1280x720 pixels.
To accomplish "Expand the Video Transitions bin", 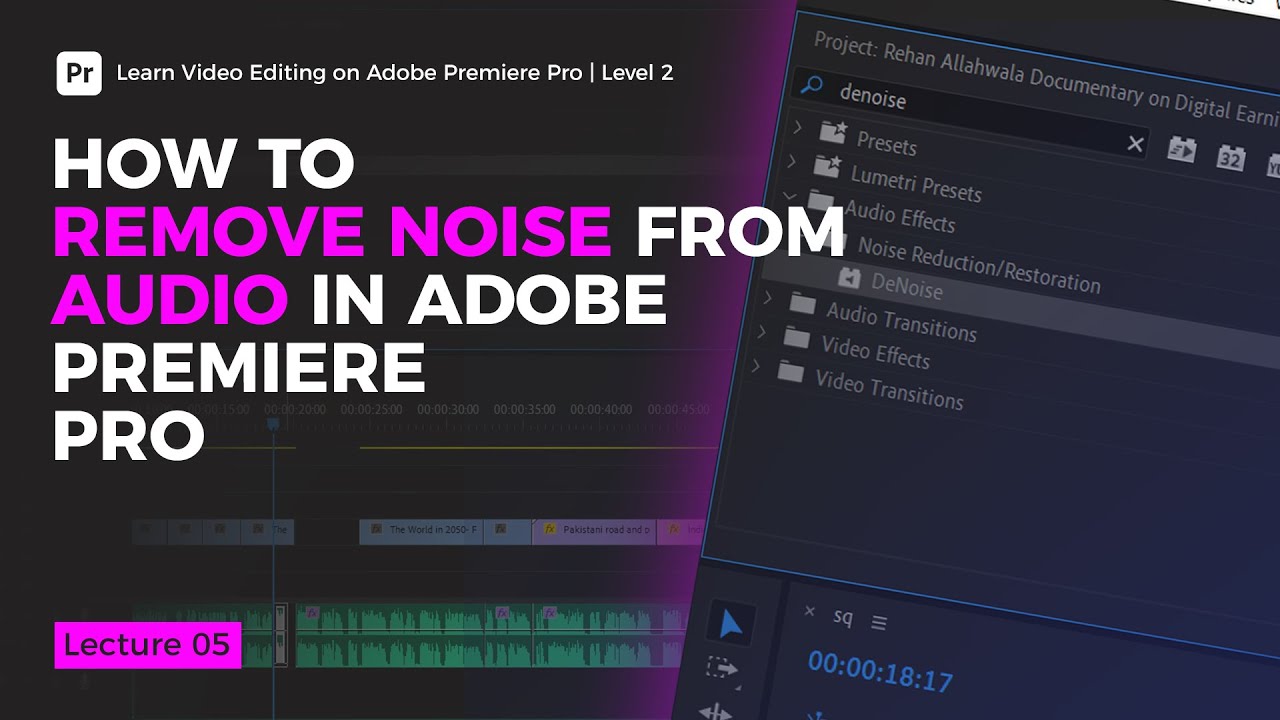I will 756,367.
